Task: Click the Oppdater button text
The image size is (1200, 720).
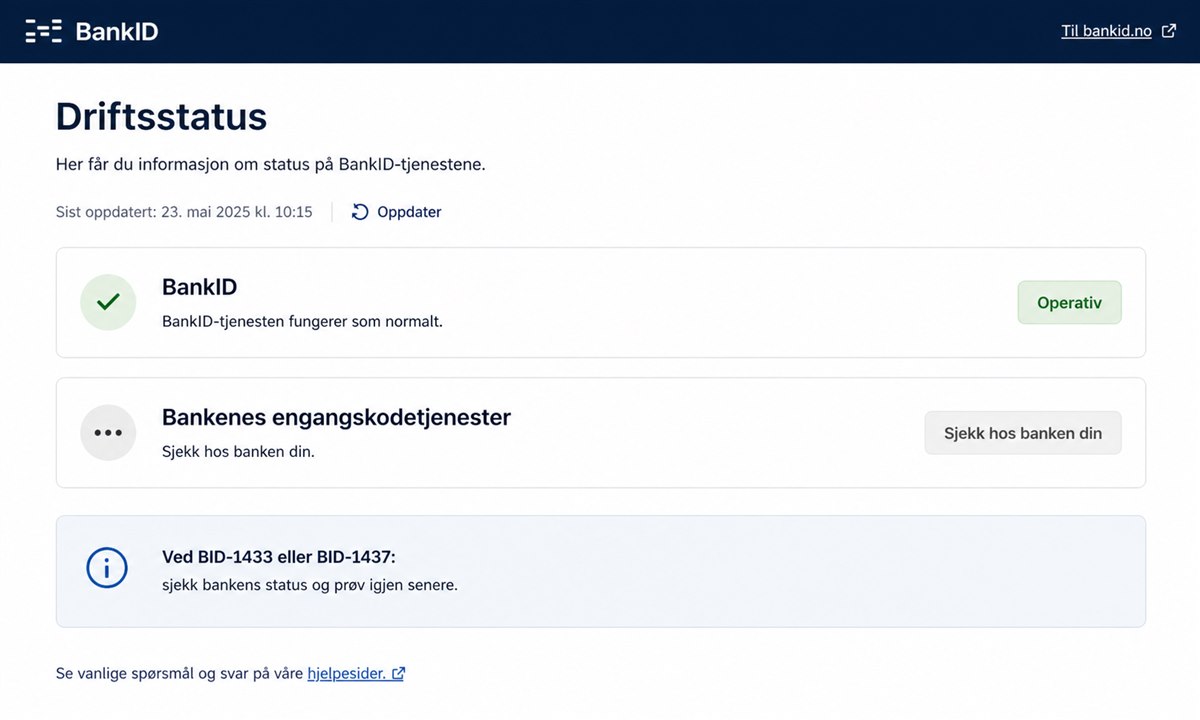Action: point(409,212)
